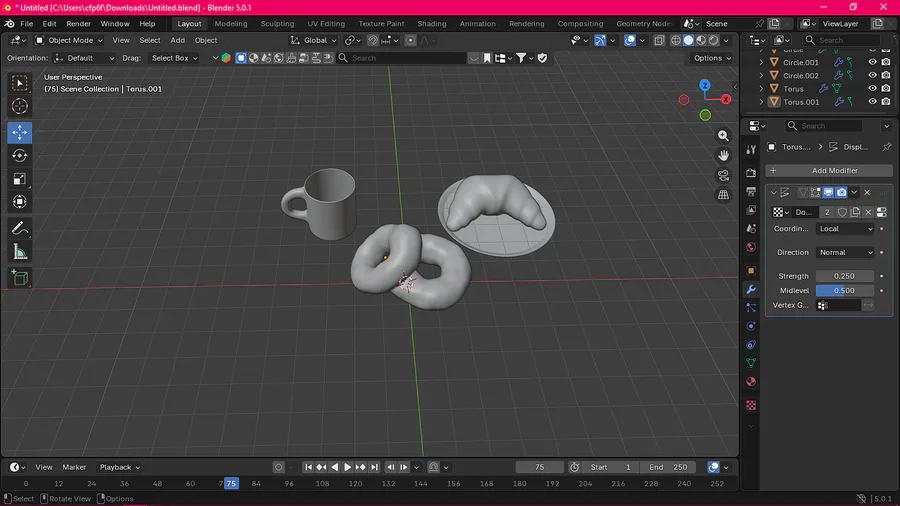Open the Direction Normal dropdown
The image size is (900, 506).
(x=845, y=252)
